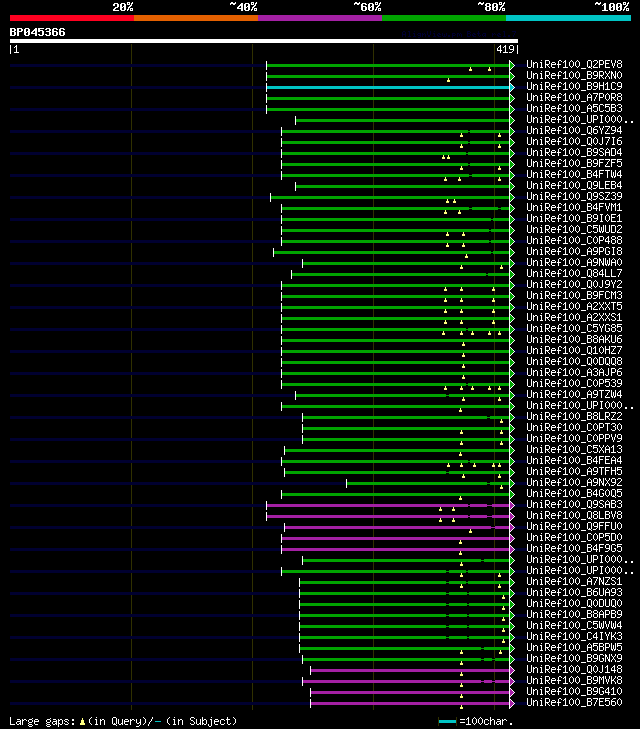Select hit UniRef100_B4FEA4

[x=574, y=460]
